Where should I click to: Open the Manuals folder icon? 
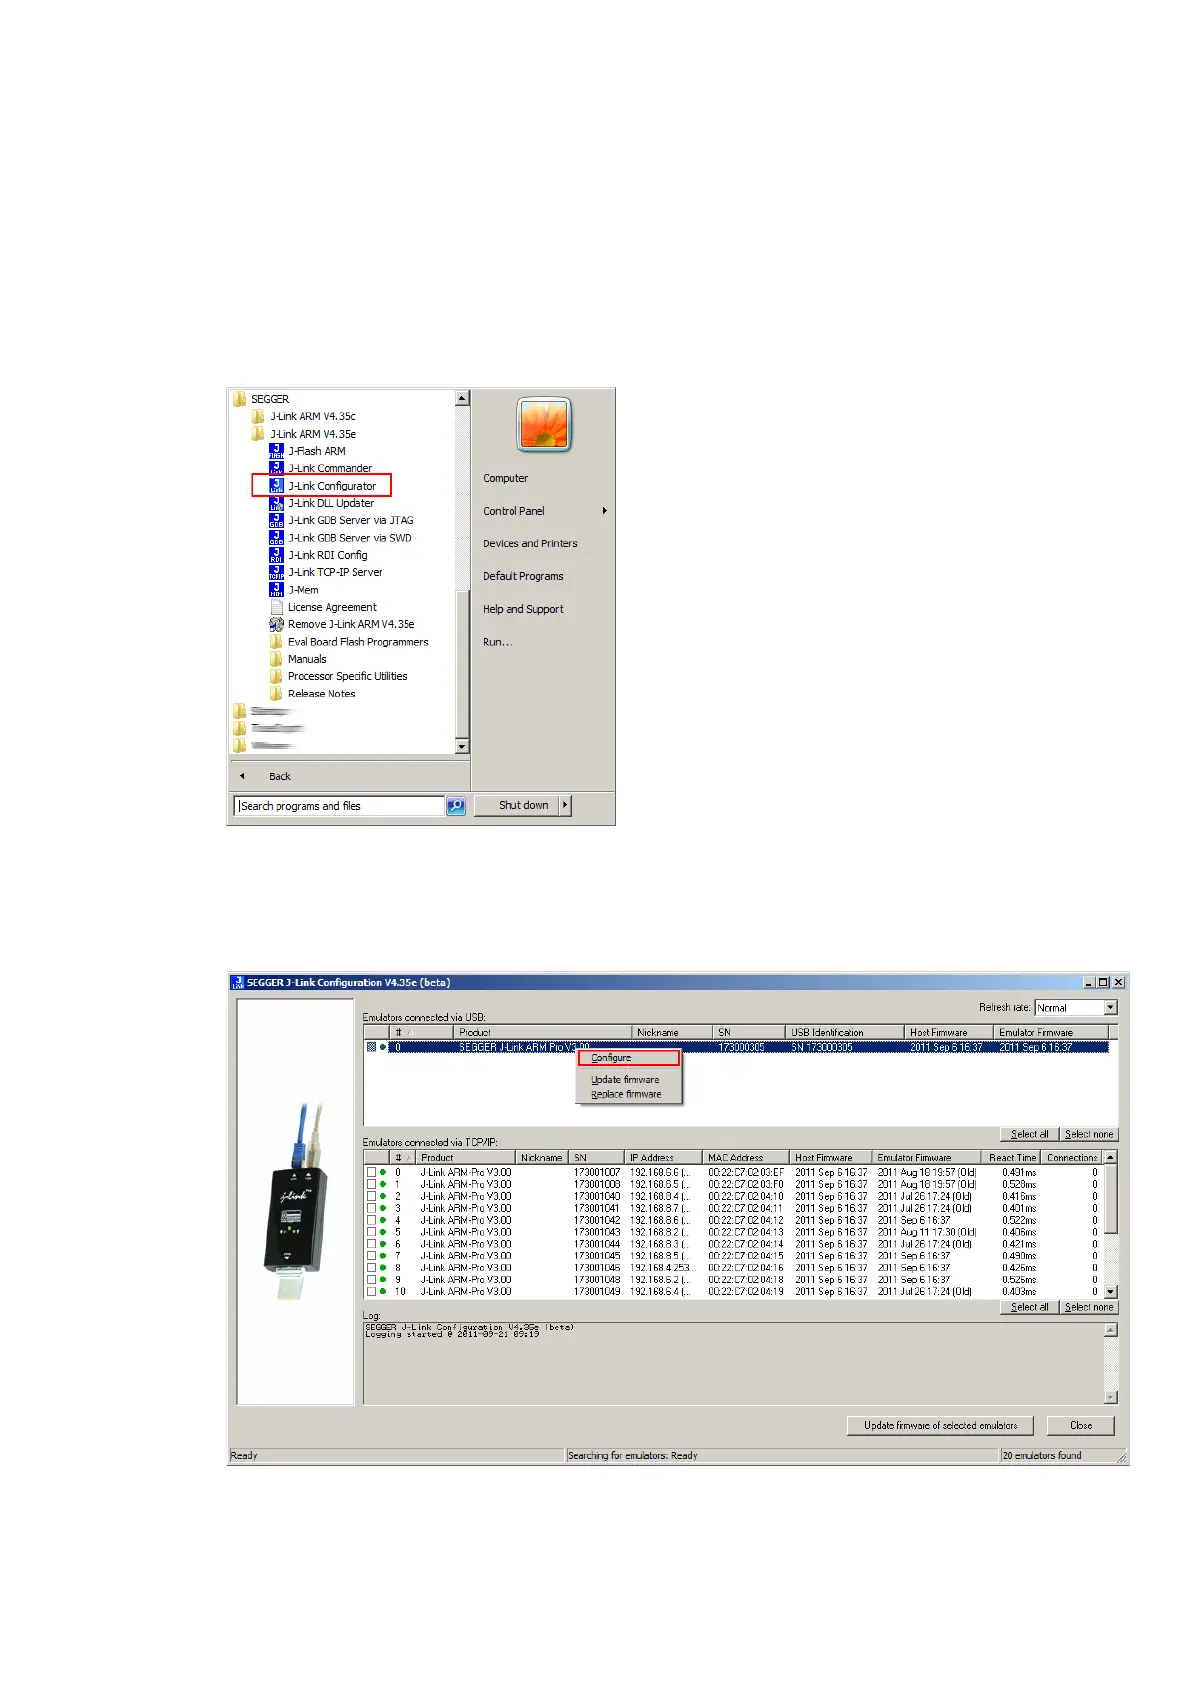[x=276, y=659]
